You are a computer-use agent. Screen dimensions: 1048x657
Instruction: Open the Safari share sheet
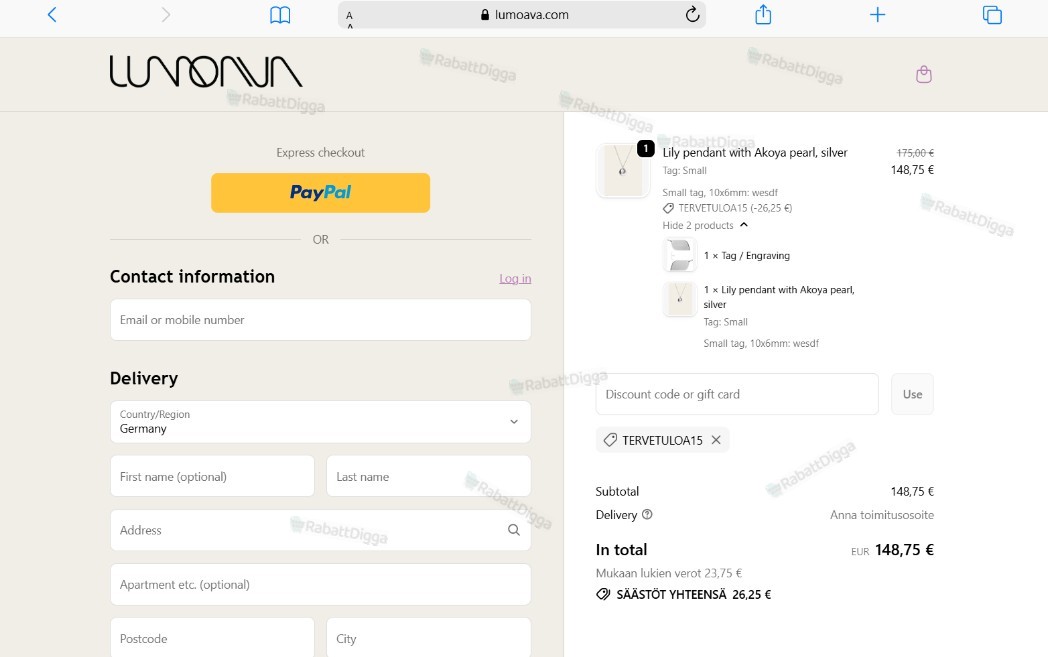[x=763, y=14]
